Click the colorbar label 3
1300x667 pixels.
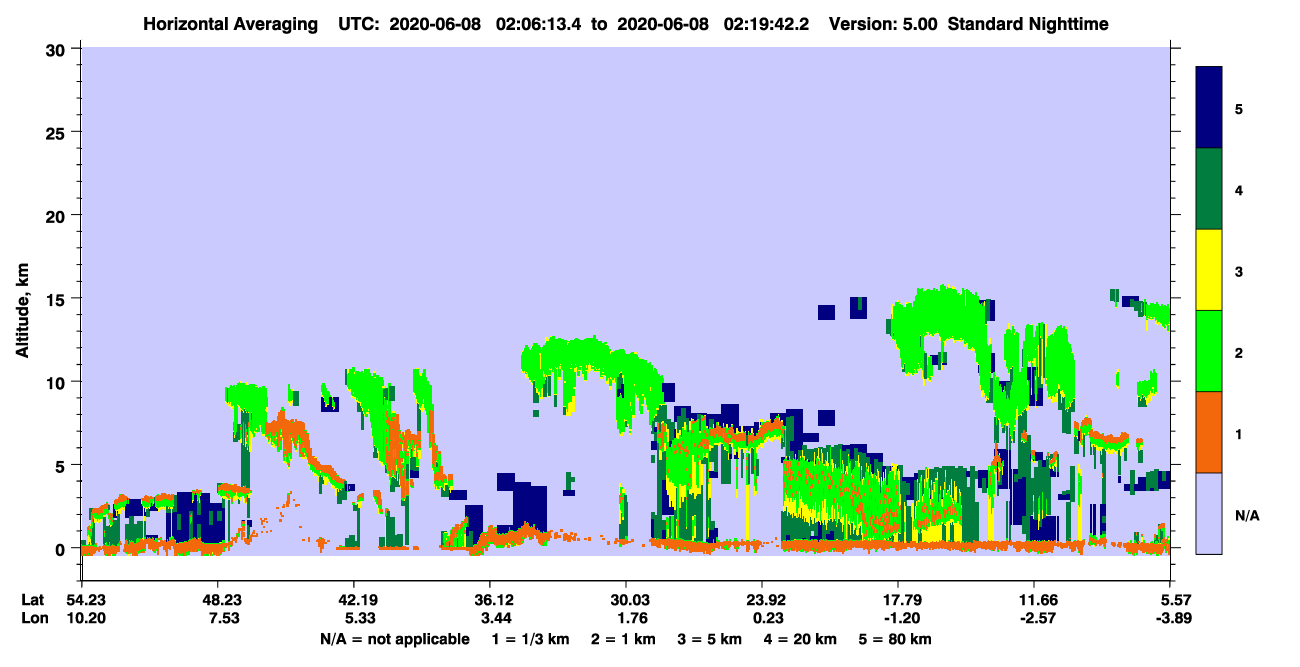coord(1239,271)
